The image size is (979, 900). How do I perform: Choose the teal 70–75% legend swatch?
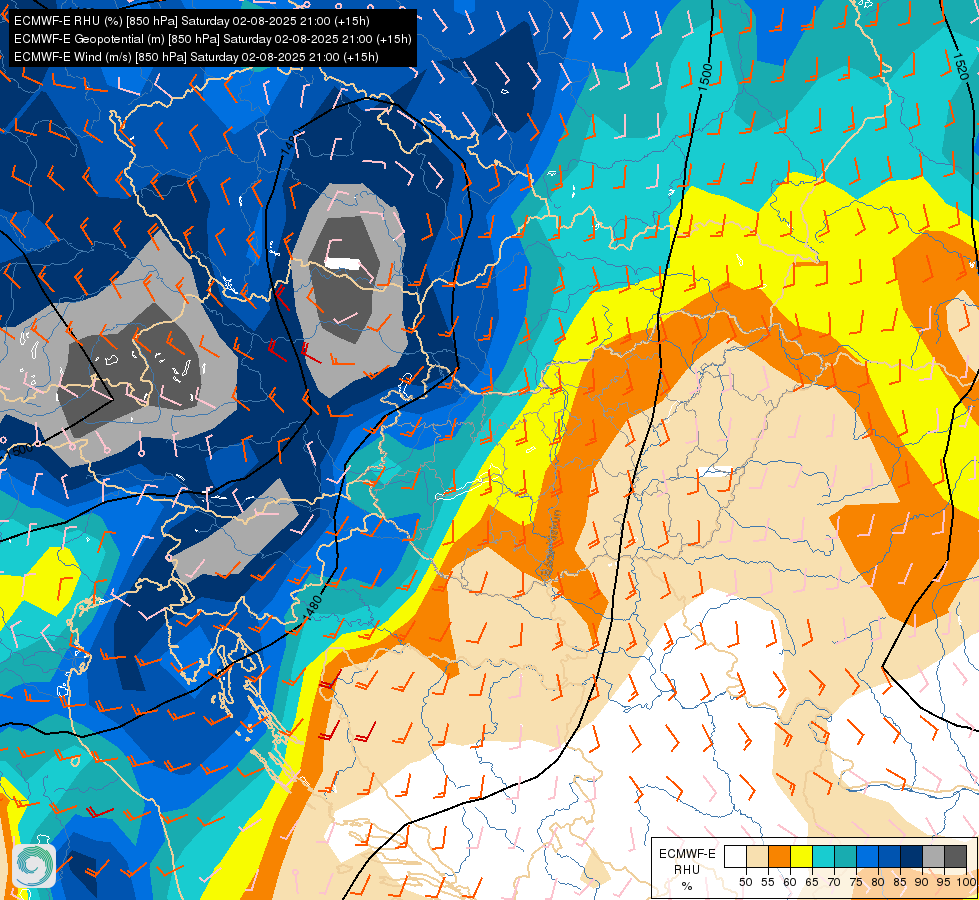pos(845,856)
